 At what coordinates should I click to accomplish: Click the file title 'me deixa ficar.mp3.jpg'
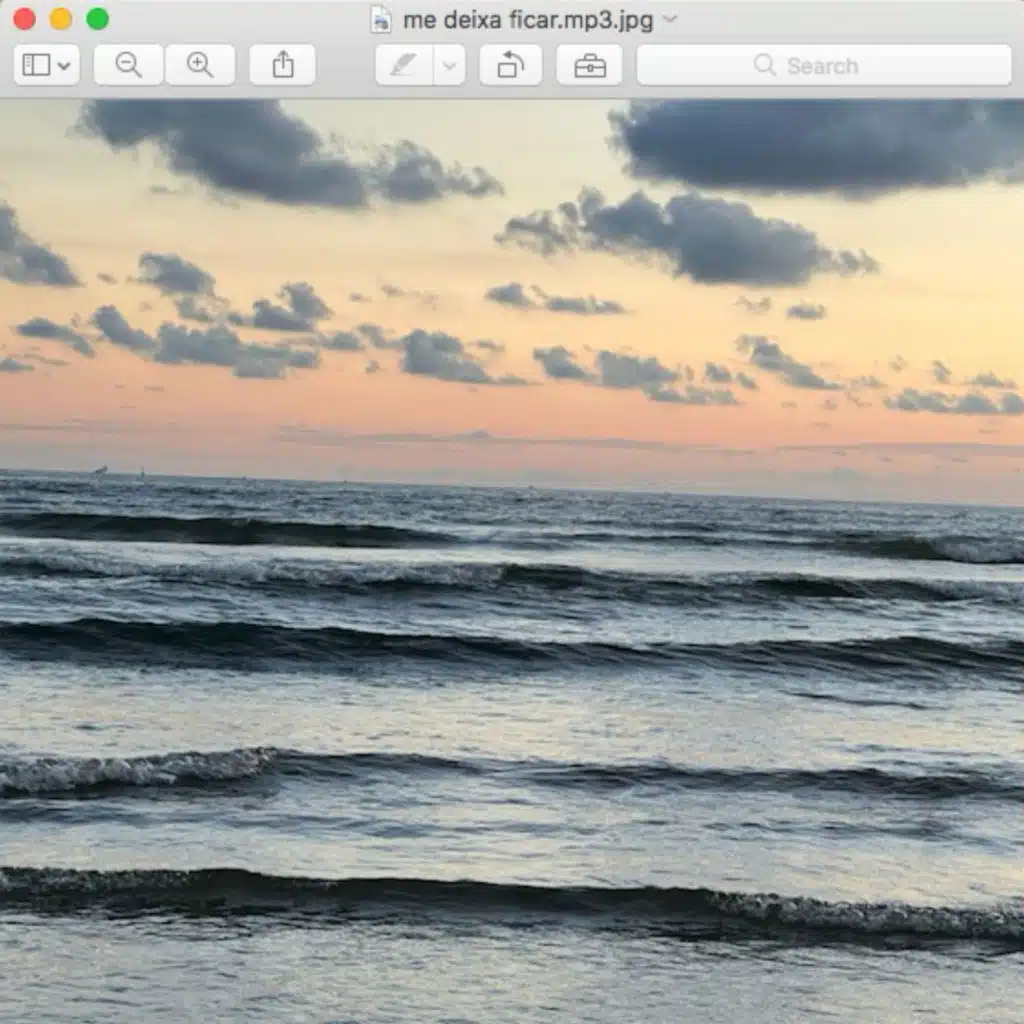528,20
